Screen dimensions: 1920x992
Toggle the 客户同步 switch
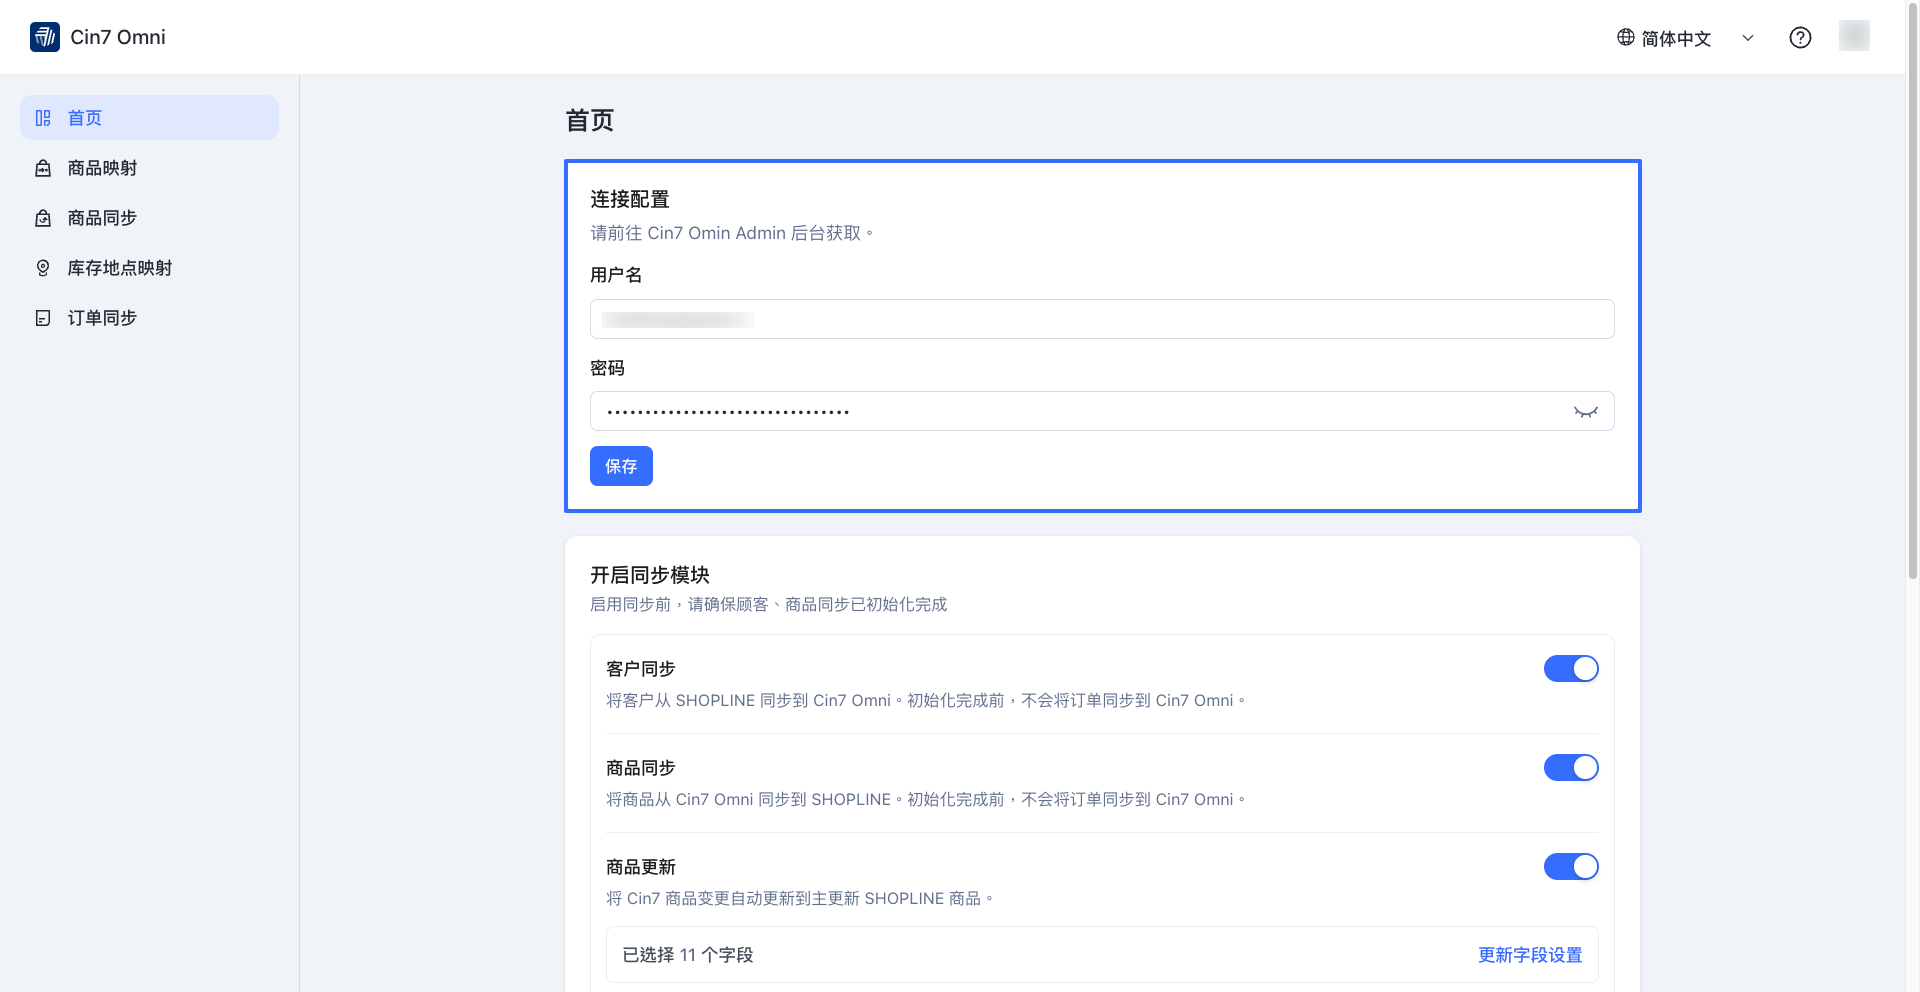[x=1571, y=669]
